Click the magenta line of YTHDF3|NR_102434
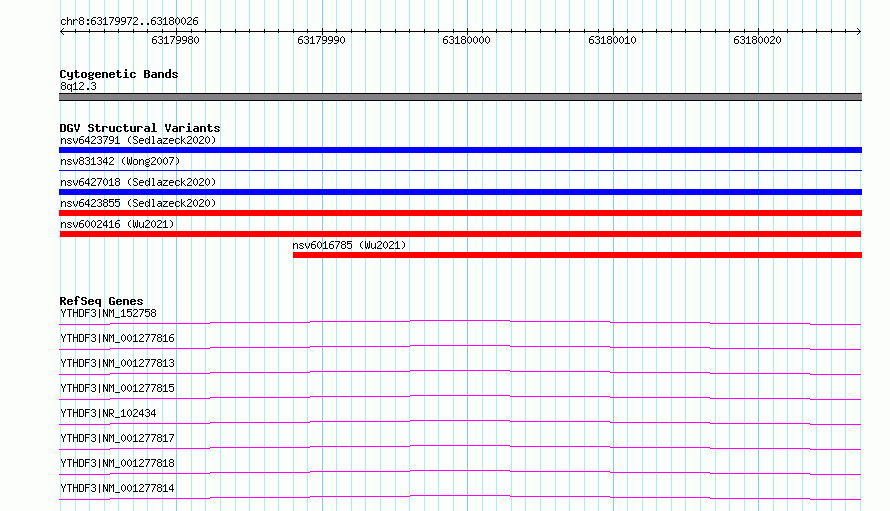The image size is (890, 511). (x=460, y=422)
